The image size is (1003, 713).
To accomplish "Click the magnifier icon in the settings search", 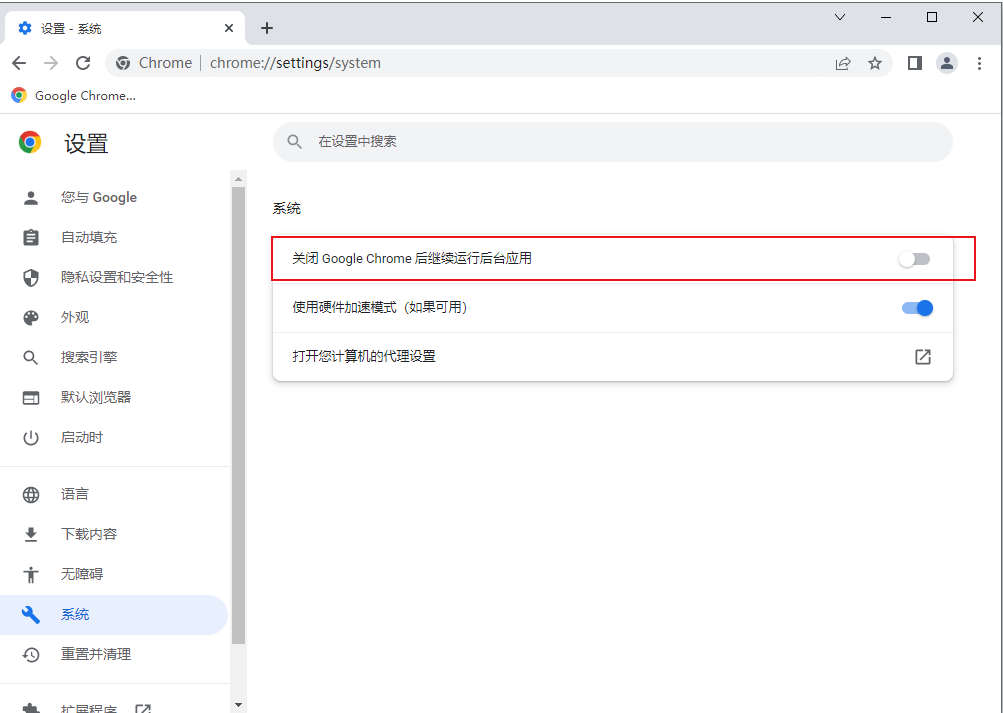I will coord(294,142).
